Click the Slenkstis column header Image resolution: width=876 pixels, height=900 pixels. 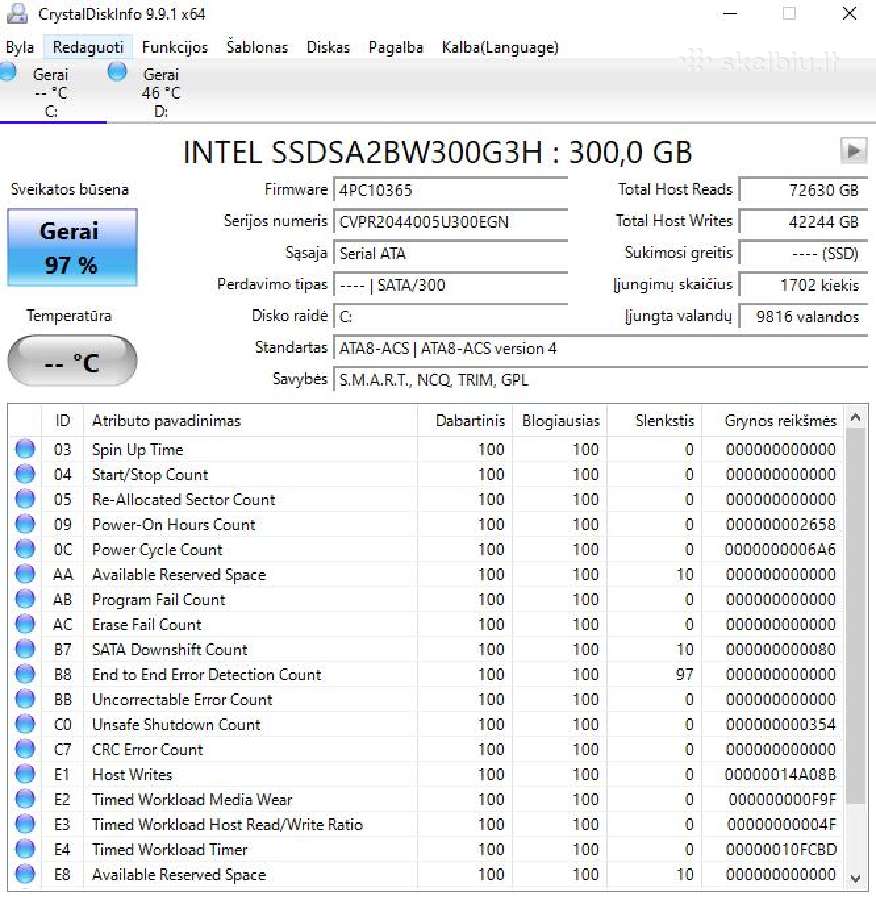pos(654,421)
